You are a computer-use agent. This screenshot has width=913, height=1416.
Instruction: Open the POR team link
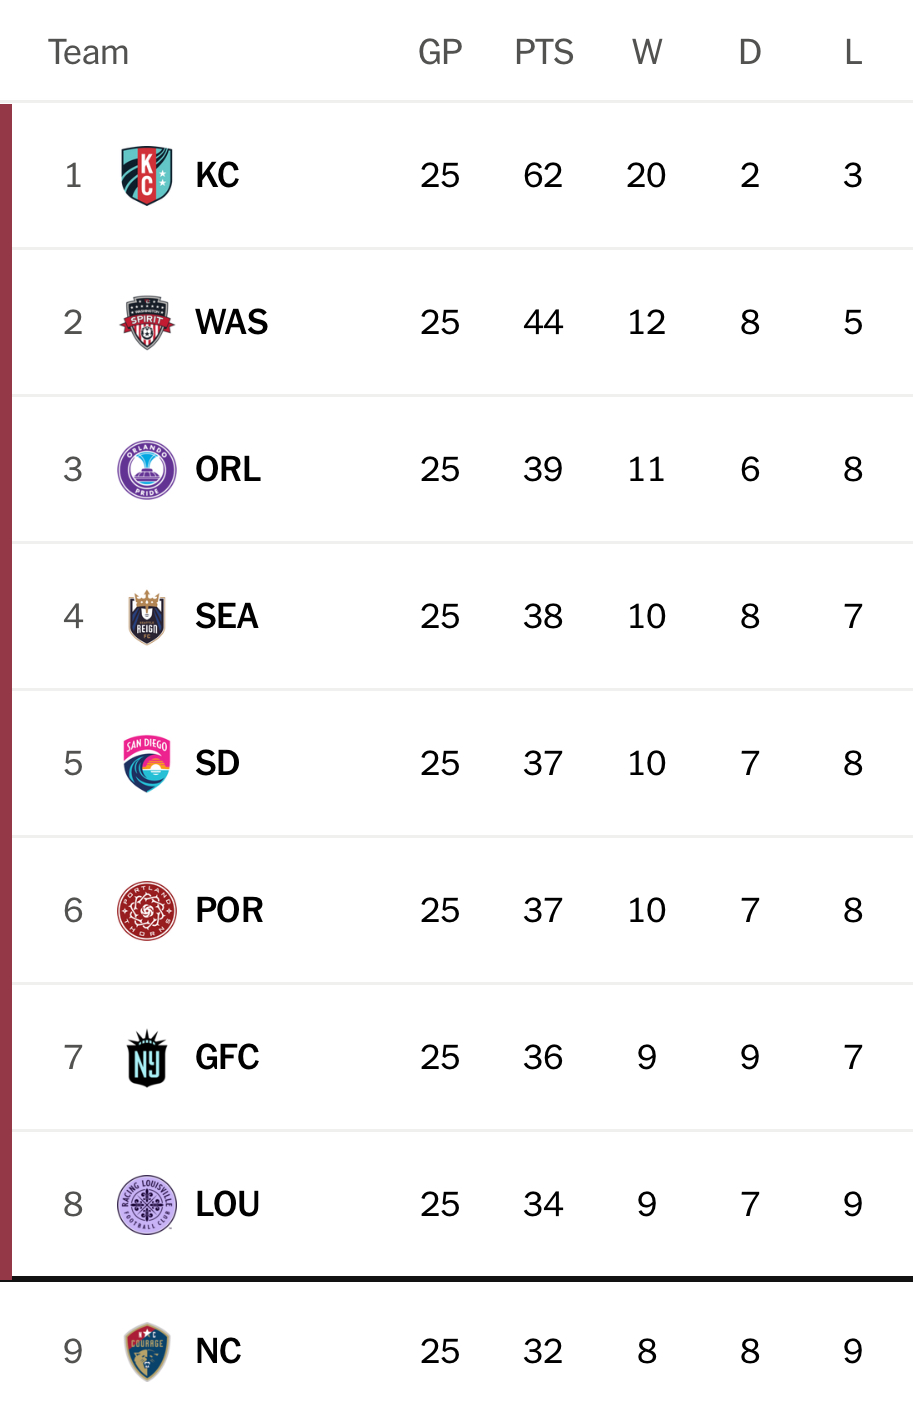pyautogui.click(x=229, y=911)
